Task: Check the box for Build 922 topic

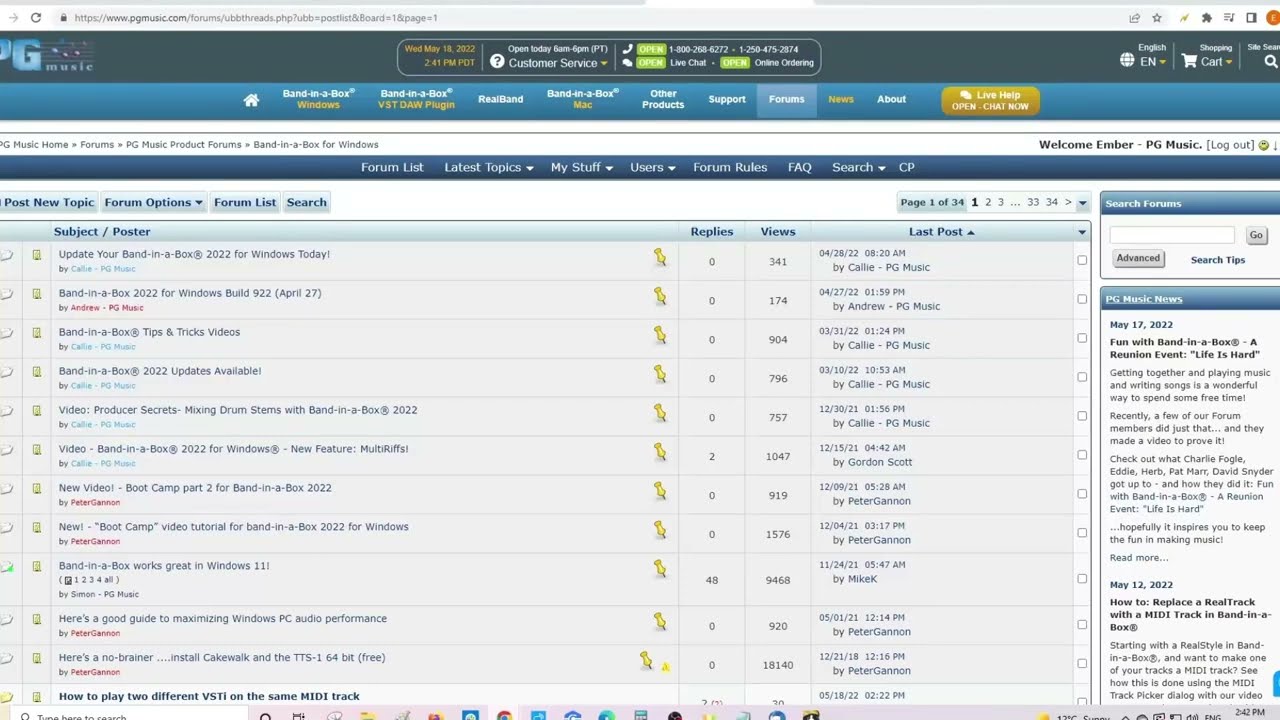Action: click(x=1082, y=299)
